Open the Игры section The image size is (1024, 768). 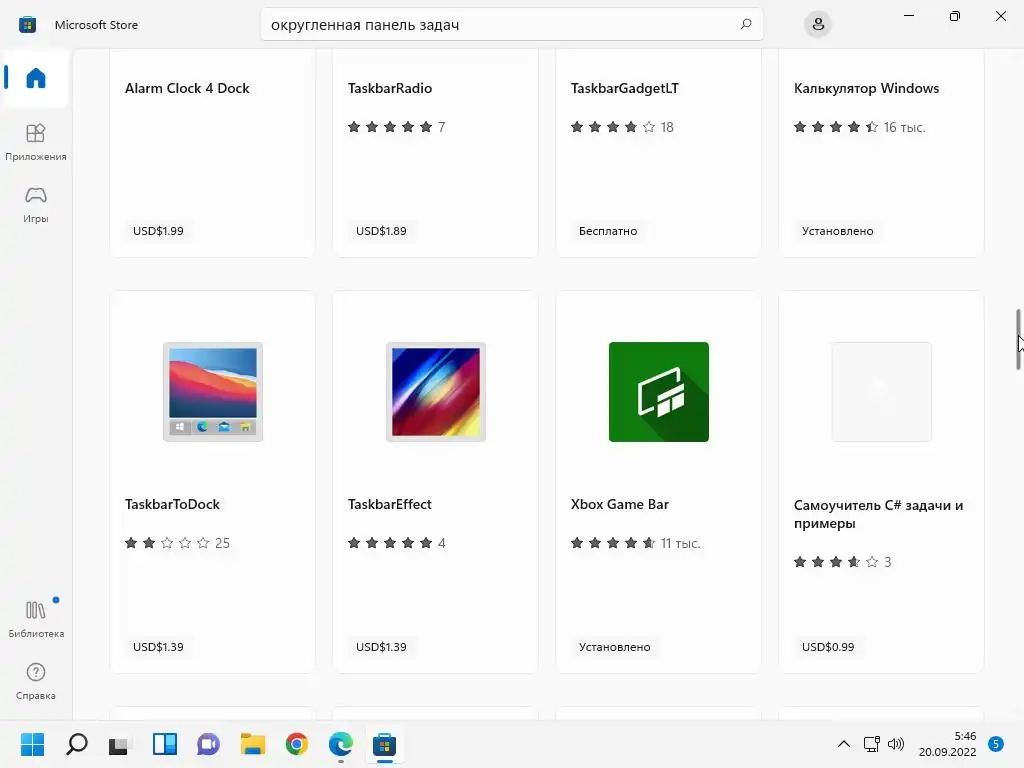coord(36,204)
